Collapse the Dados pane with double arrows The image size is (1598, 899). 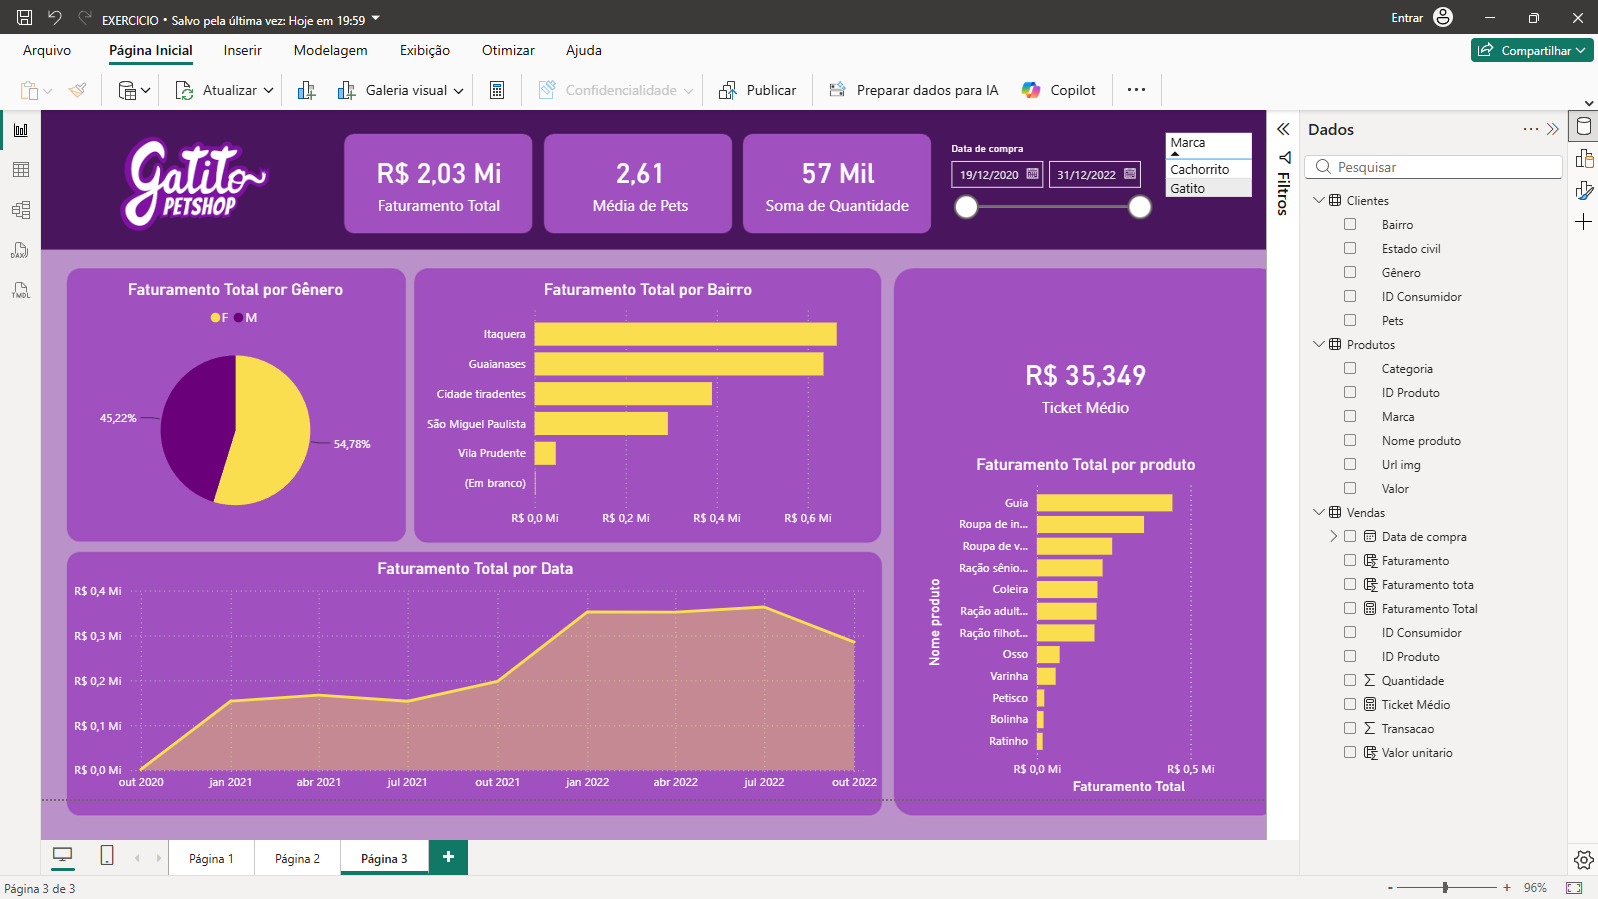(1552, 129)
